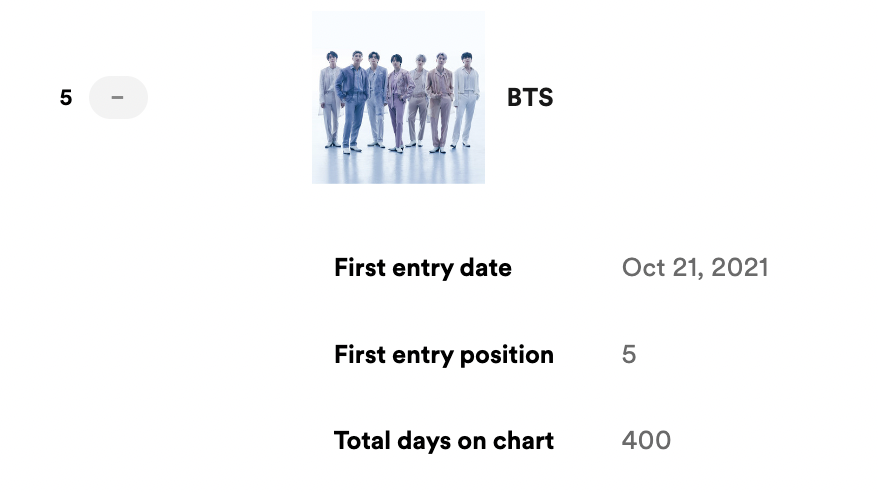Viewport: 878px width, 492px height.
Task: Click the Total days on chart label
Action: coord(443,441)
